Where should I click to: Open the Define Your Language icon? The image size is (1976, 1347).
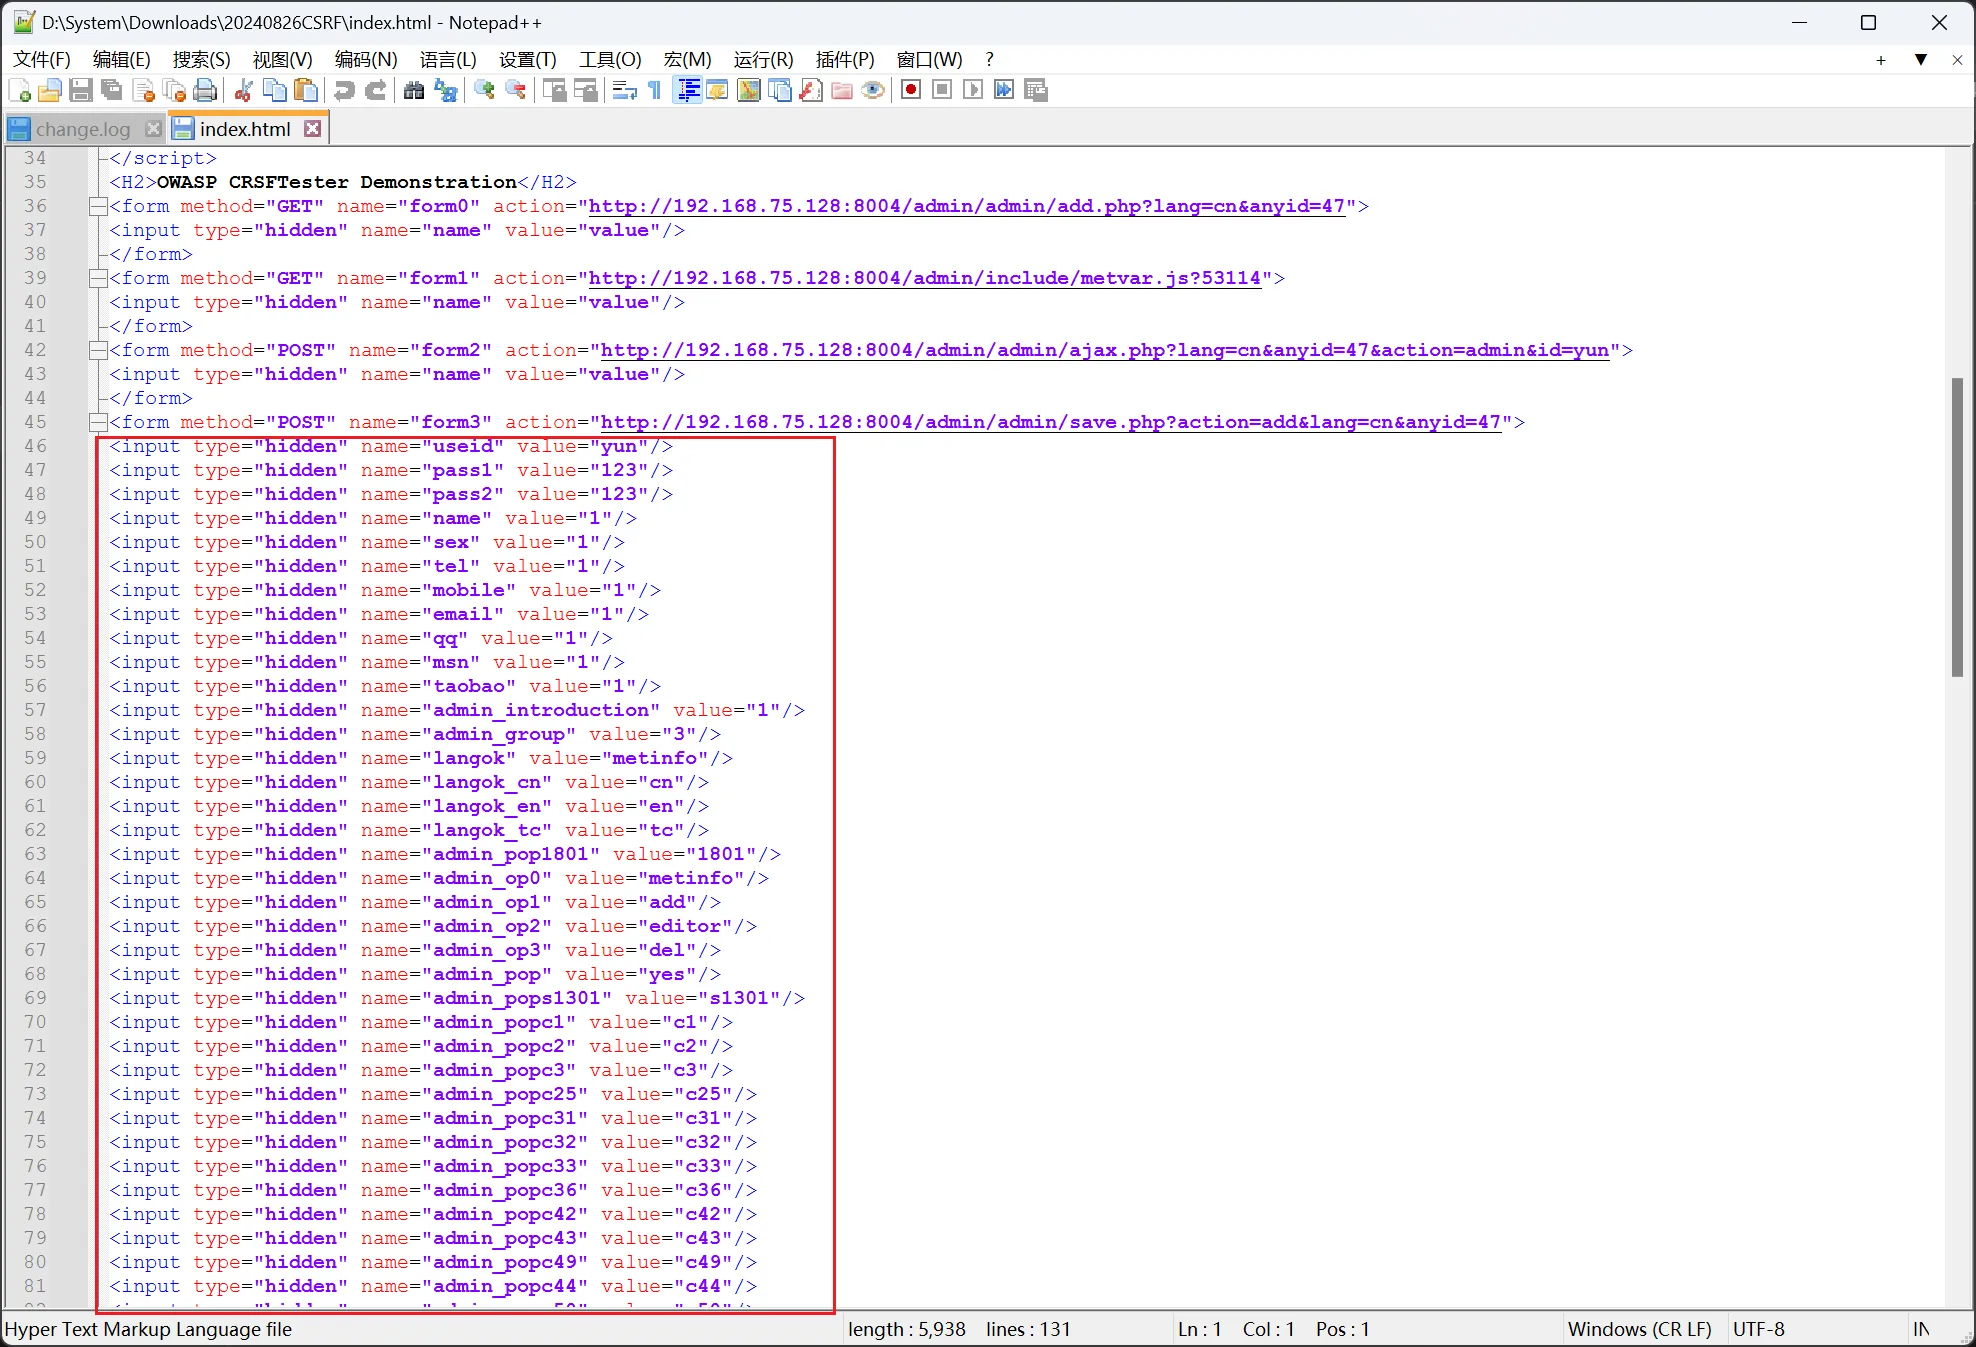pyautogui.click(x=717, y=91)
